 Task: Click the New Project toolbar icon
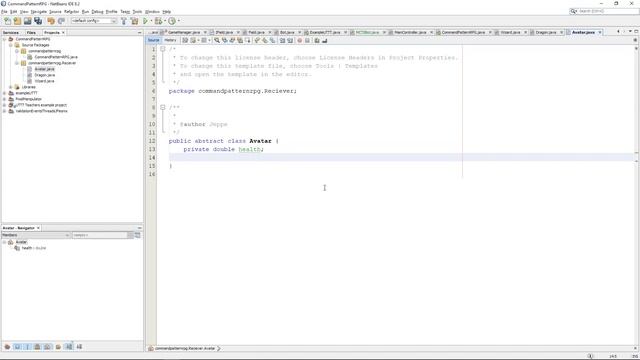click(17, 21)
